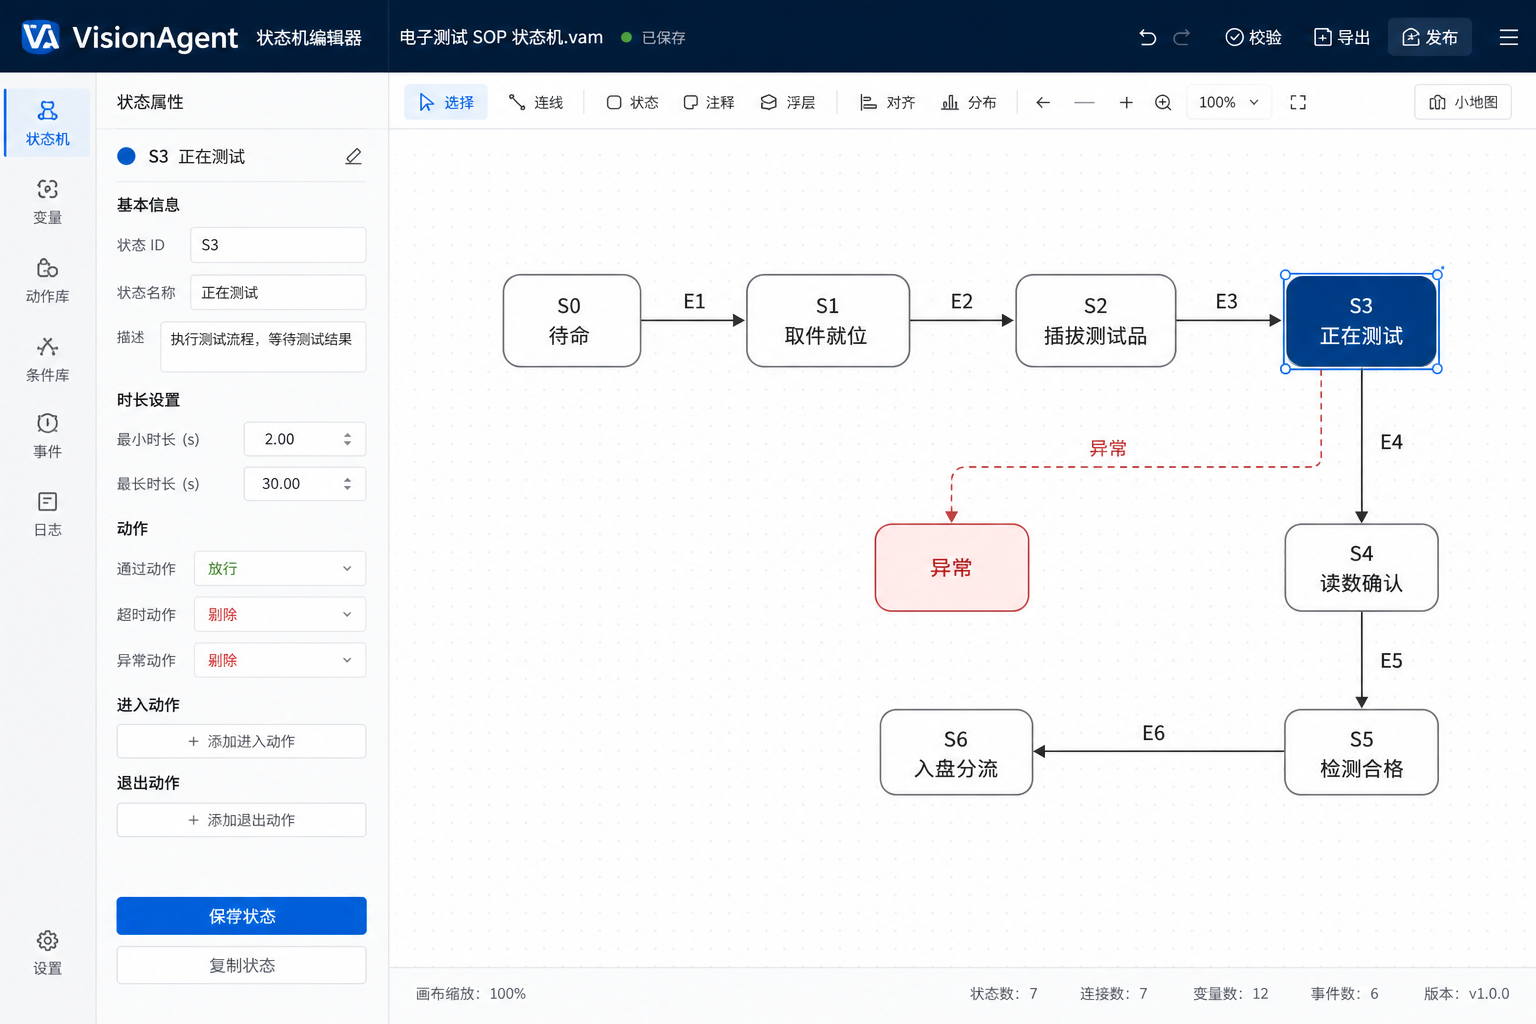The width and height of the screenshot is (1536, 1024).
Task: Open the 变量 sidebar panel
Action: coord(47,202)
